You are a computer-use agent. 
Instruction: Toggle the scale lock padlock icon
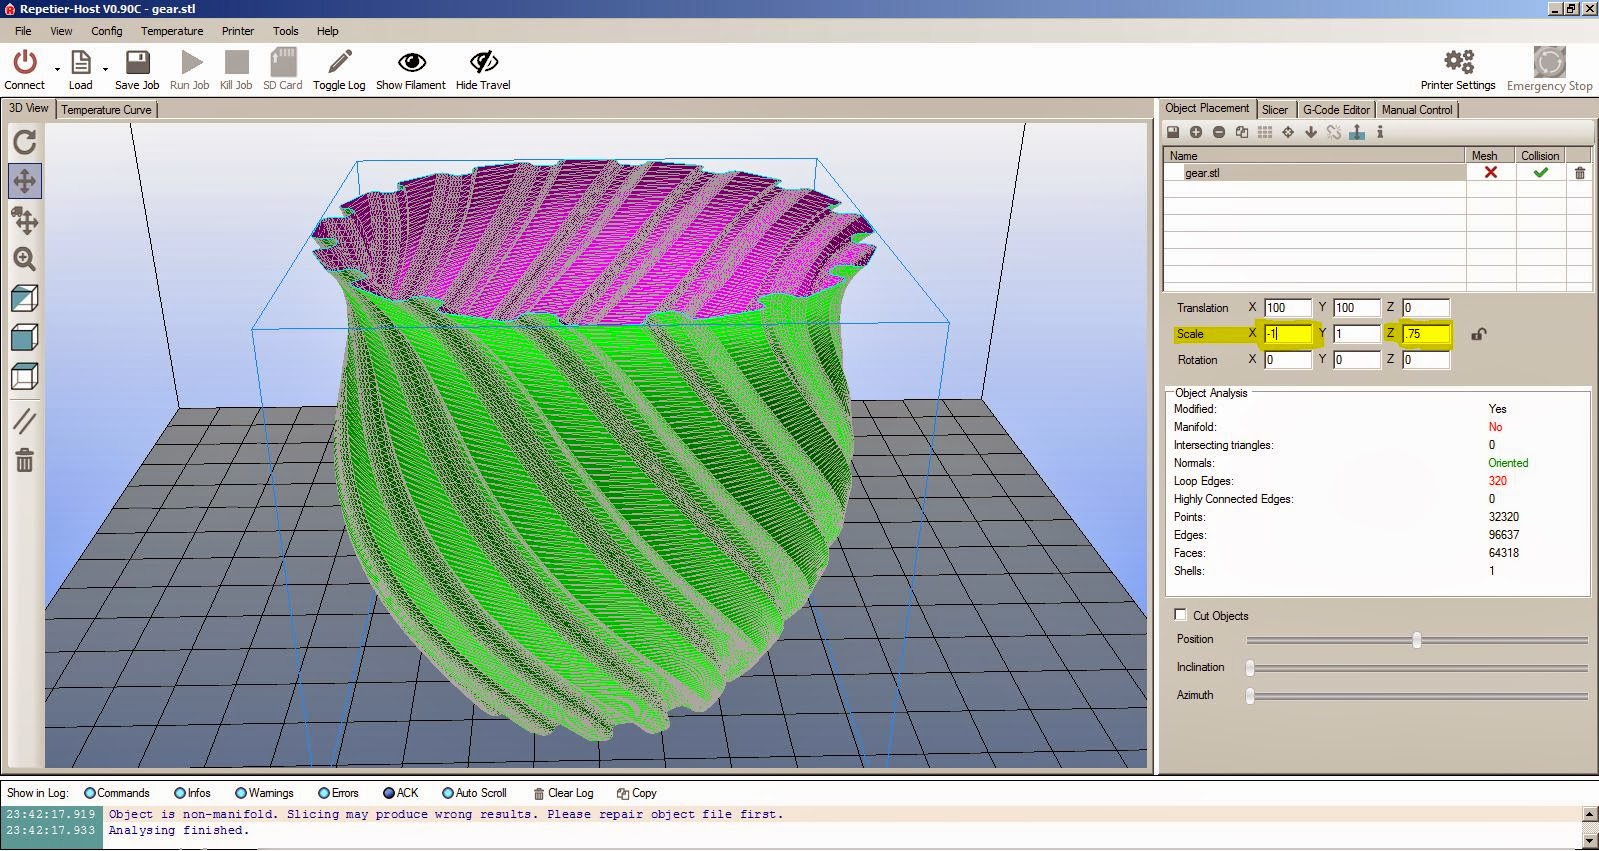click(1479, 334)
